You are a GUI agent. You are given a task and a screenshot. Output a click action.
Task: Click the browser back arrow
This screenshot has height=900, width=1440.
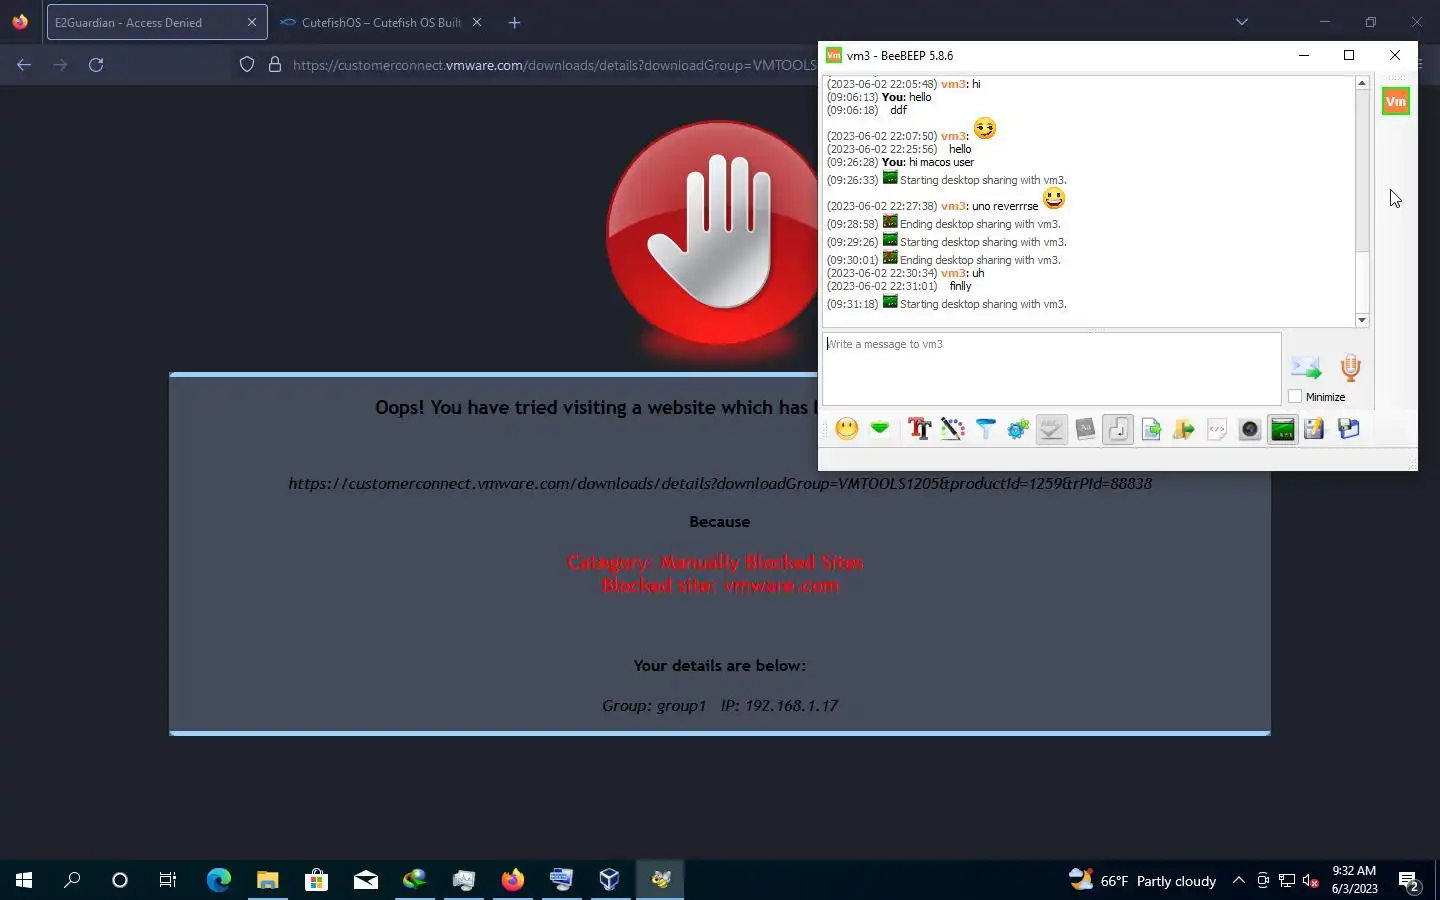[24, 65]
